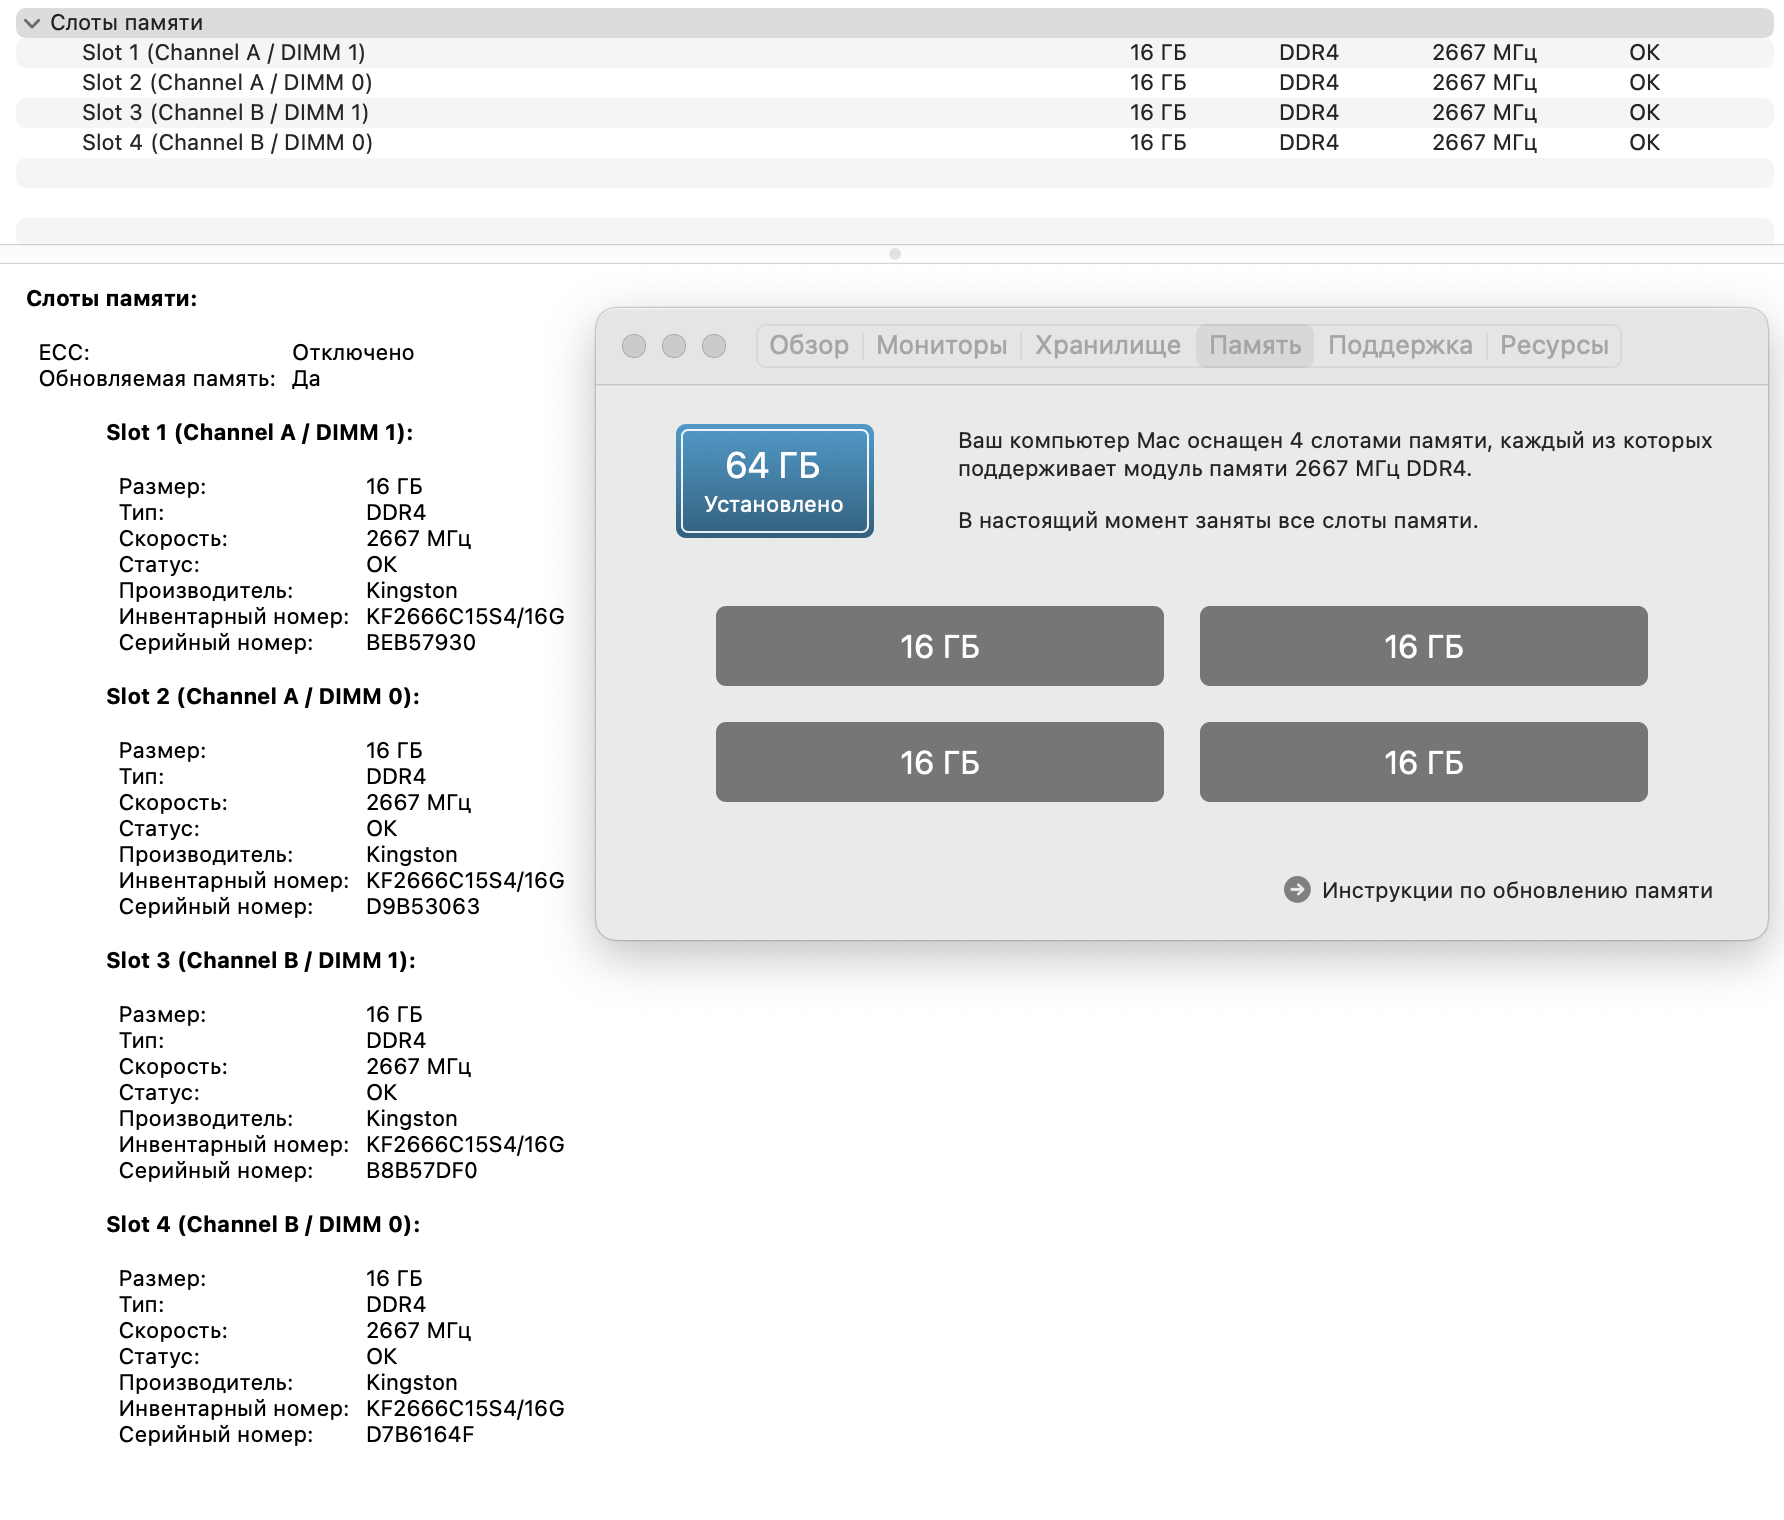Click the bold Slot 3 (Channel B / DIMM 1): heading

261,961
